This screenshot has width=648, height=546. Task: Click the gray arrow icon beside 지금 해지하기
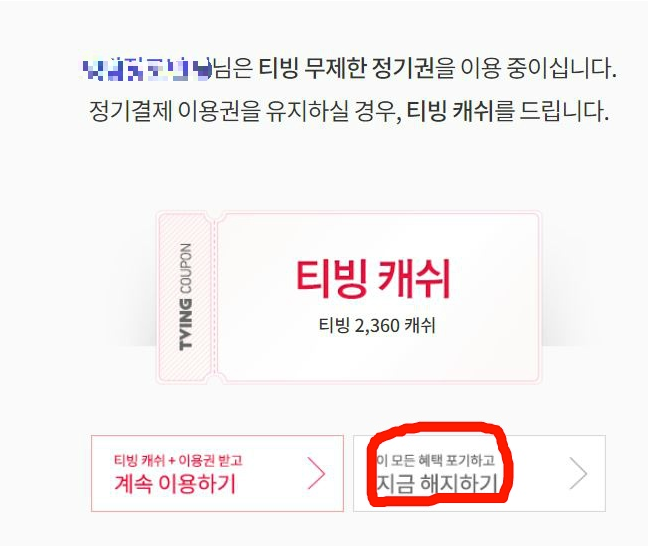pyautogui.click(x=579, y=473)
